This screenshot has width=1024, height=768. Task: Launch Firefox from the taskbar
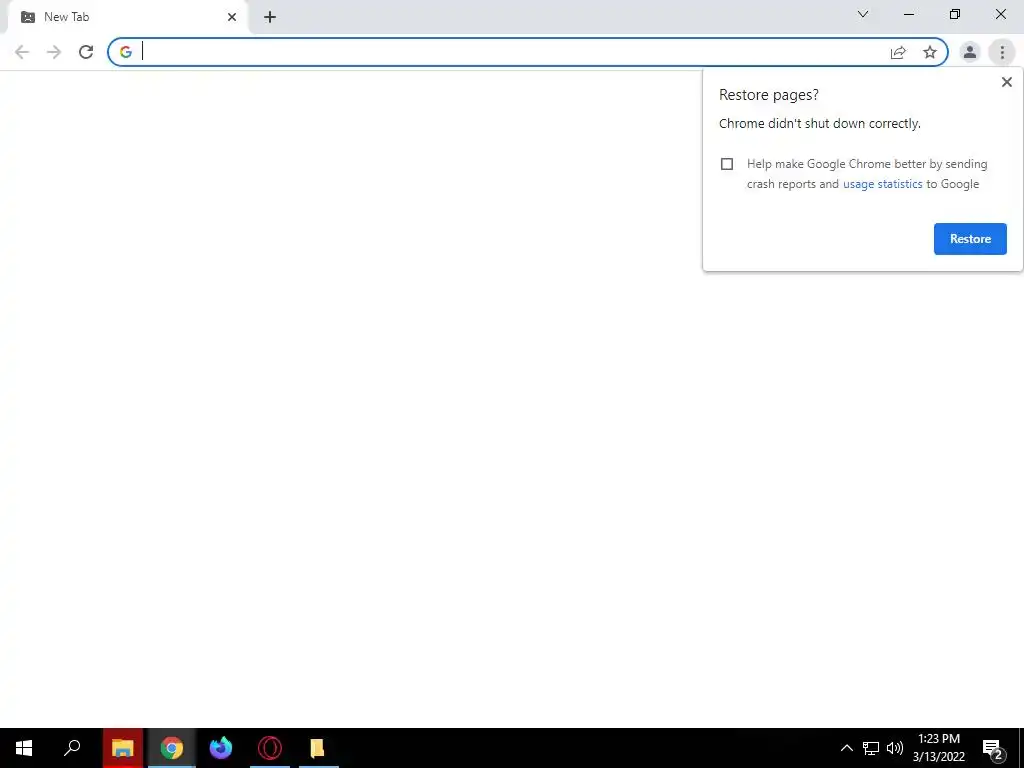[221, 748]
